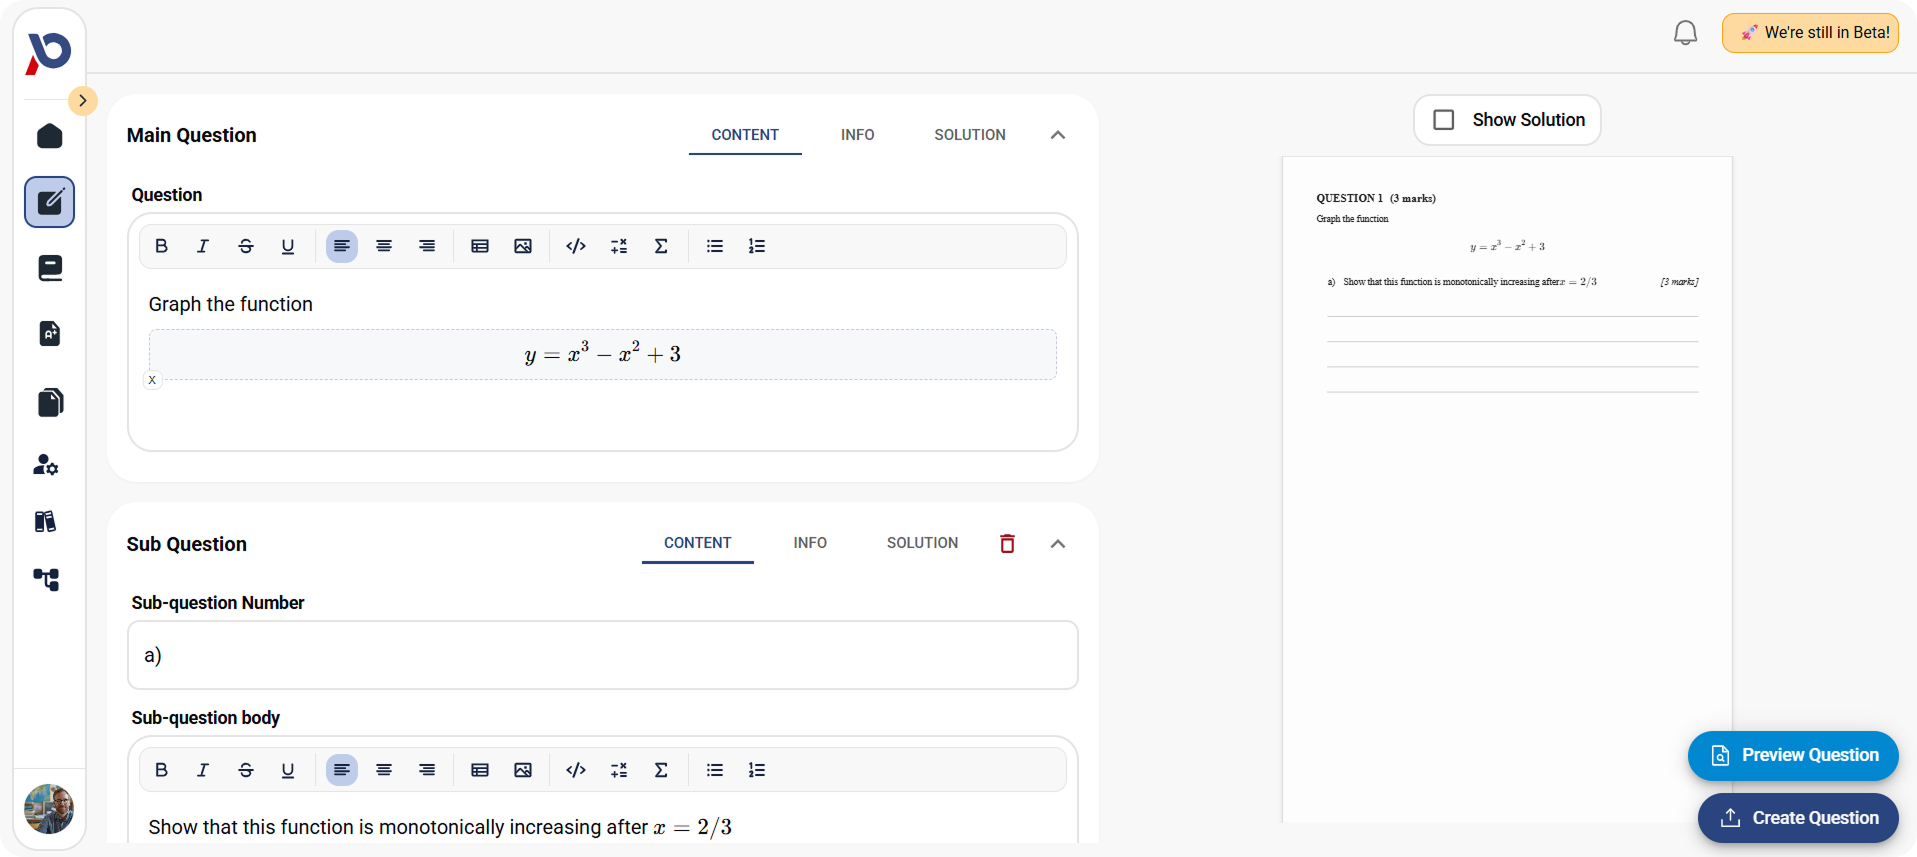Open the home icon in sidebar
Image resolution: width=1917 pixels, height=857 pixels.
click(49, 136)
